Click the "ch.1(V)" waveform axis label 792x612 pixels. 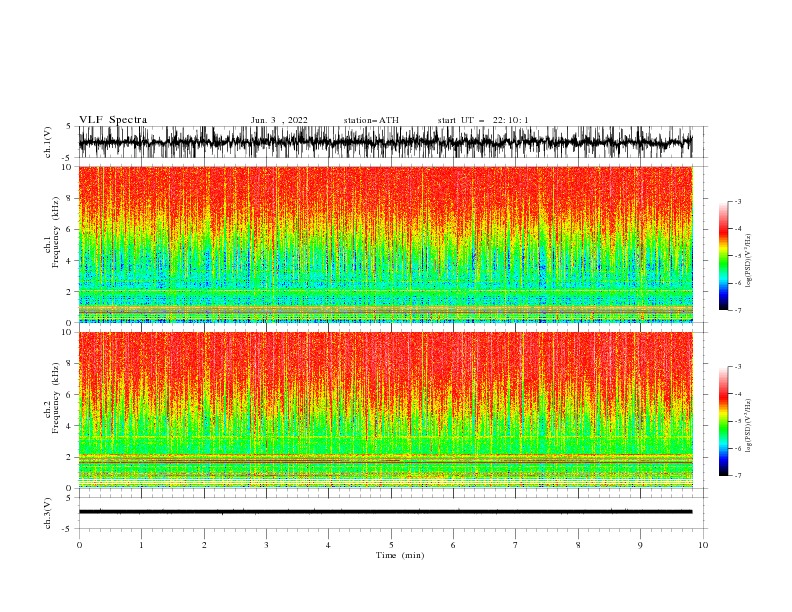48,142
